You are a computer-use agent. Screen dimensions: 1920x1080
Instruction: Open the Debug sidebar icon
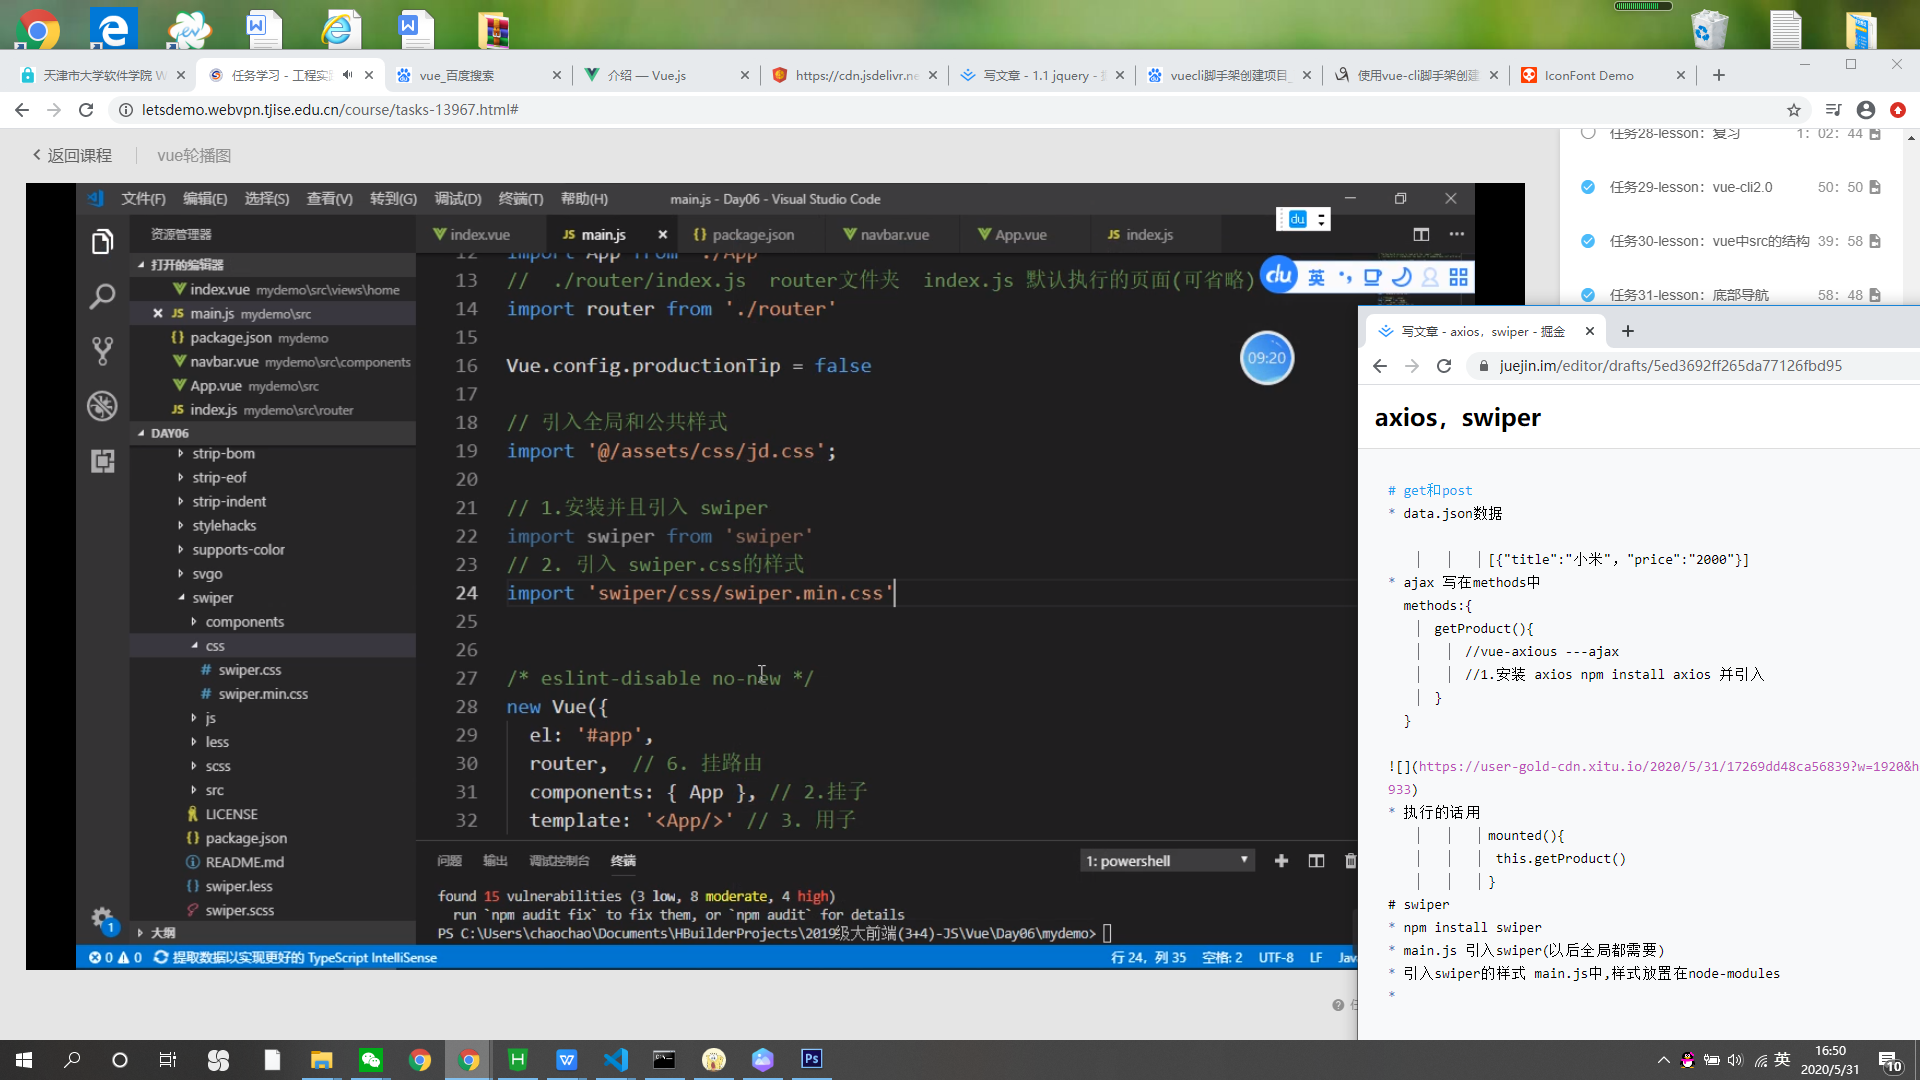coord(102,406)
